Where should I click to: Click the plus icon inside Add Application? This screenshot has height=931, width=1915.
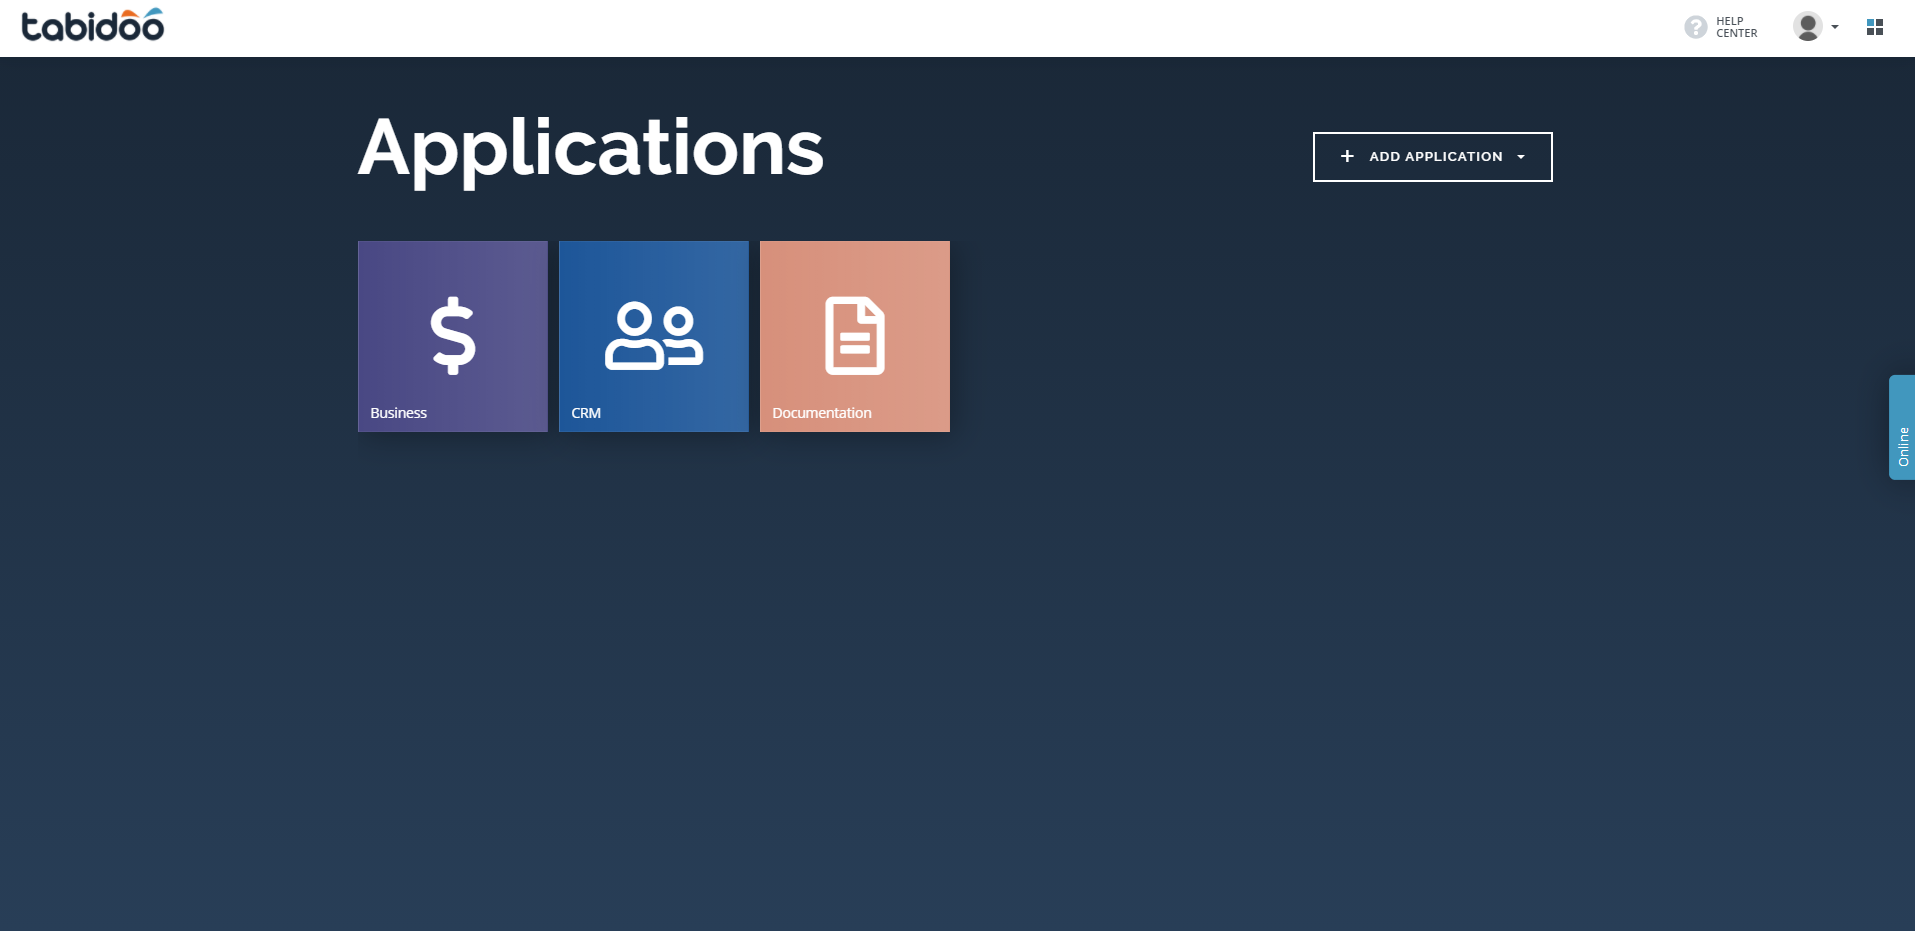[1346, 156]
